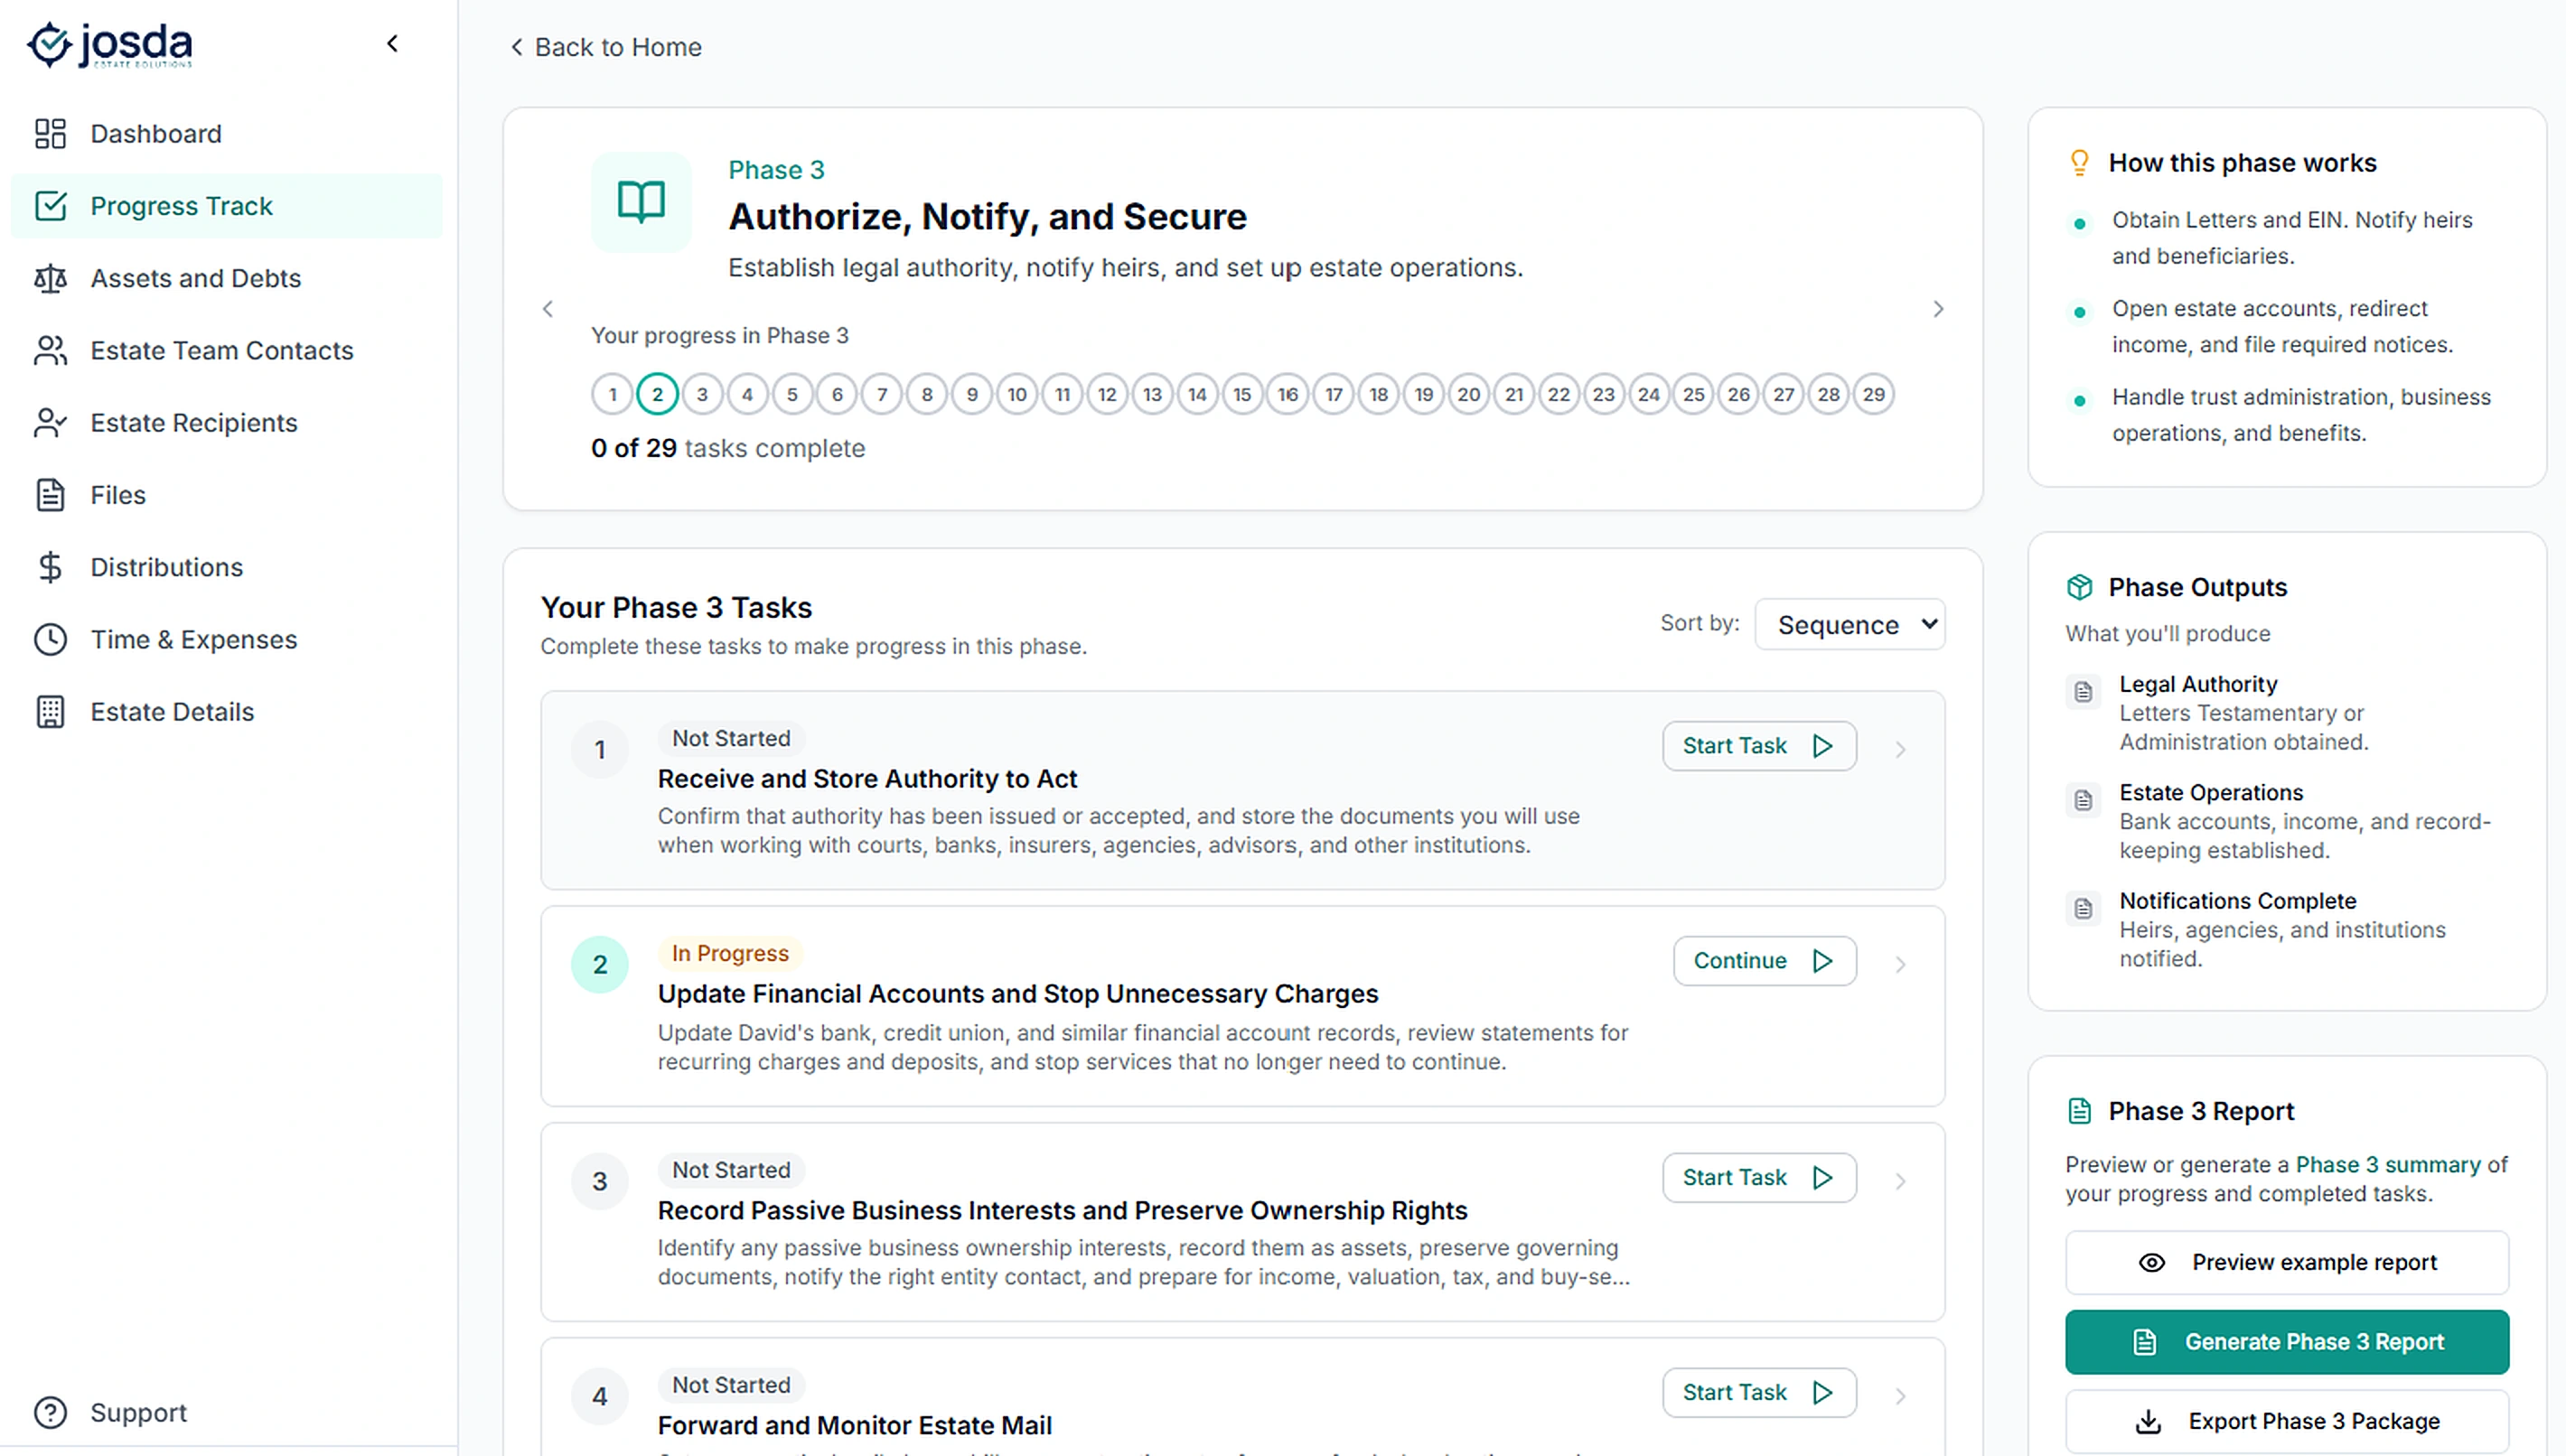Click the Legal Authority document icon

click(2083, 692)
